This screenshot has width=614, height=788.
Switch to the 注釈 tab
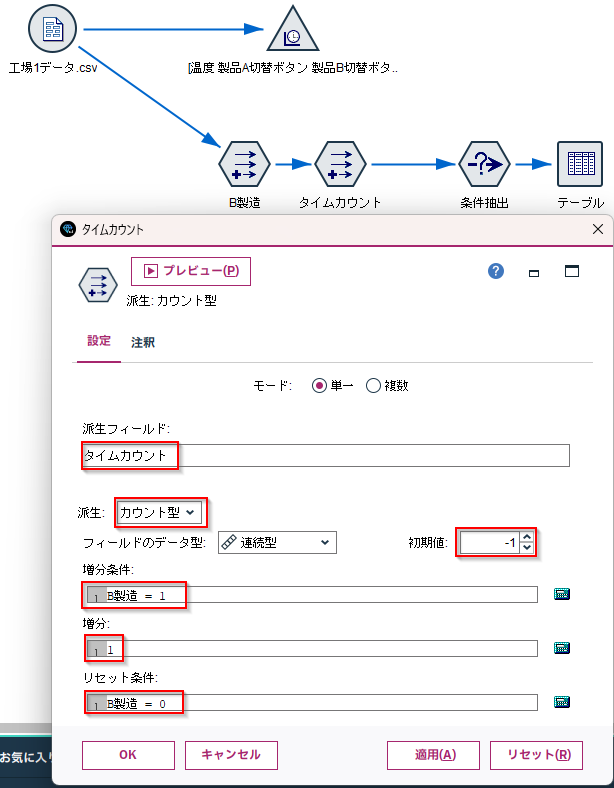pyautogui.click(x=143, y=342)
